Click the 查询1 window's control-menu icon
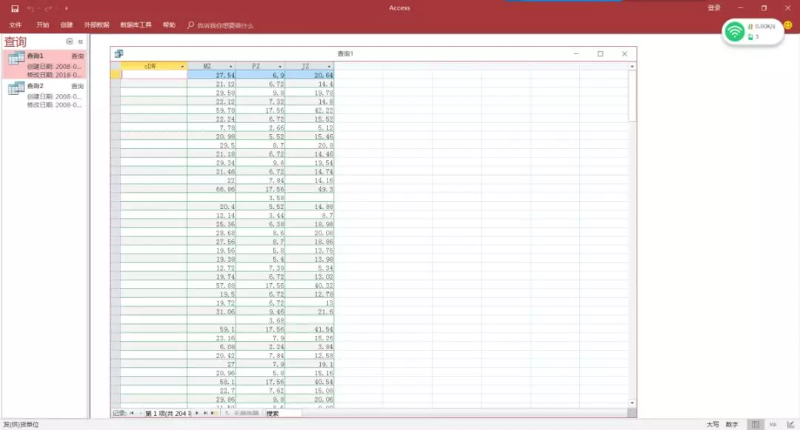Image resolution: width=800 pixels, height=430 pixels. [119, 54]
